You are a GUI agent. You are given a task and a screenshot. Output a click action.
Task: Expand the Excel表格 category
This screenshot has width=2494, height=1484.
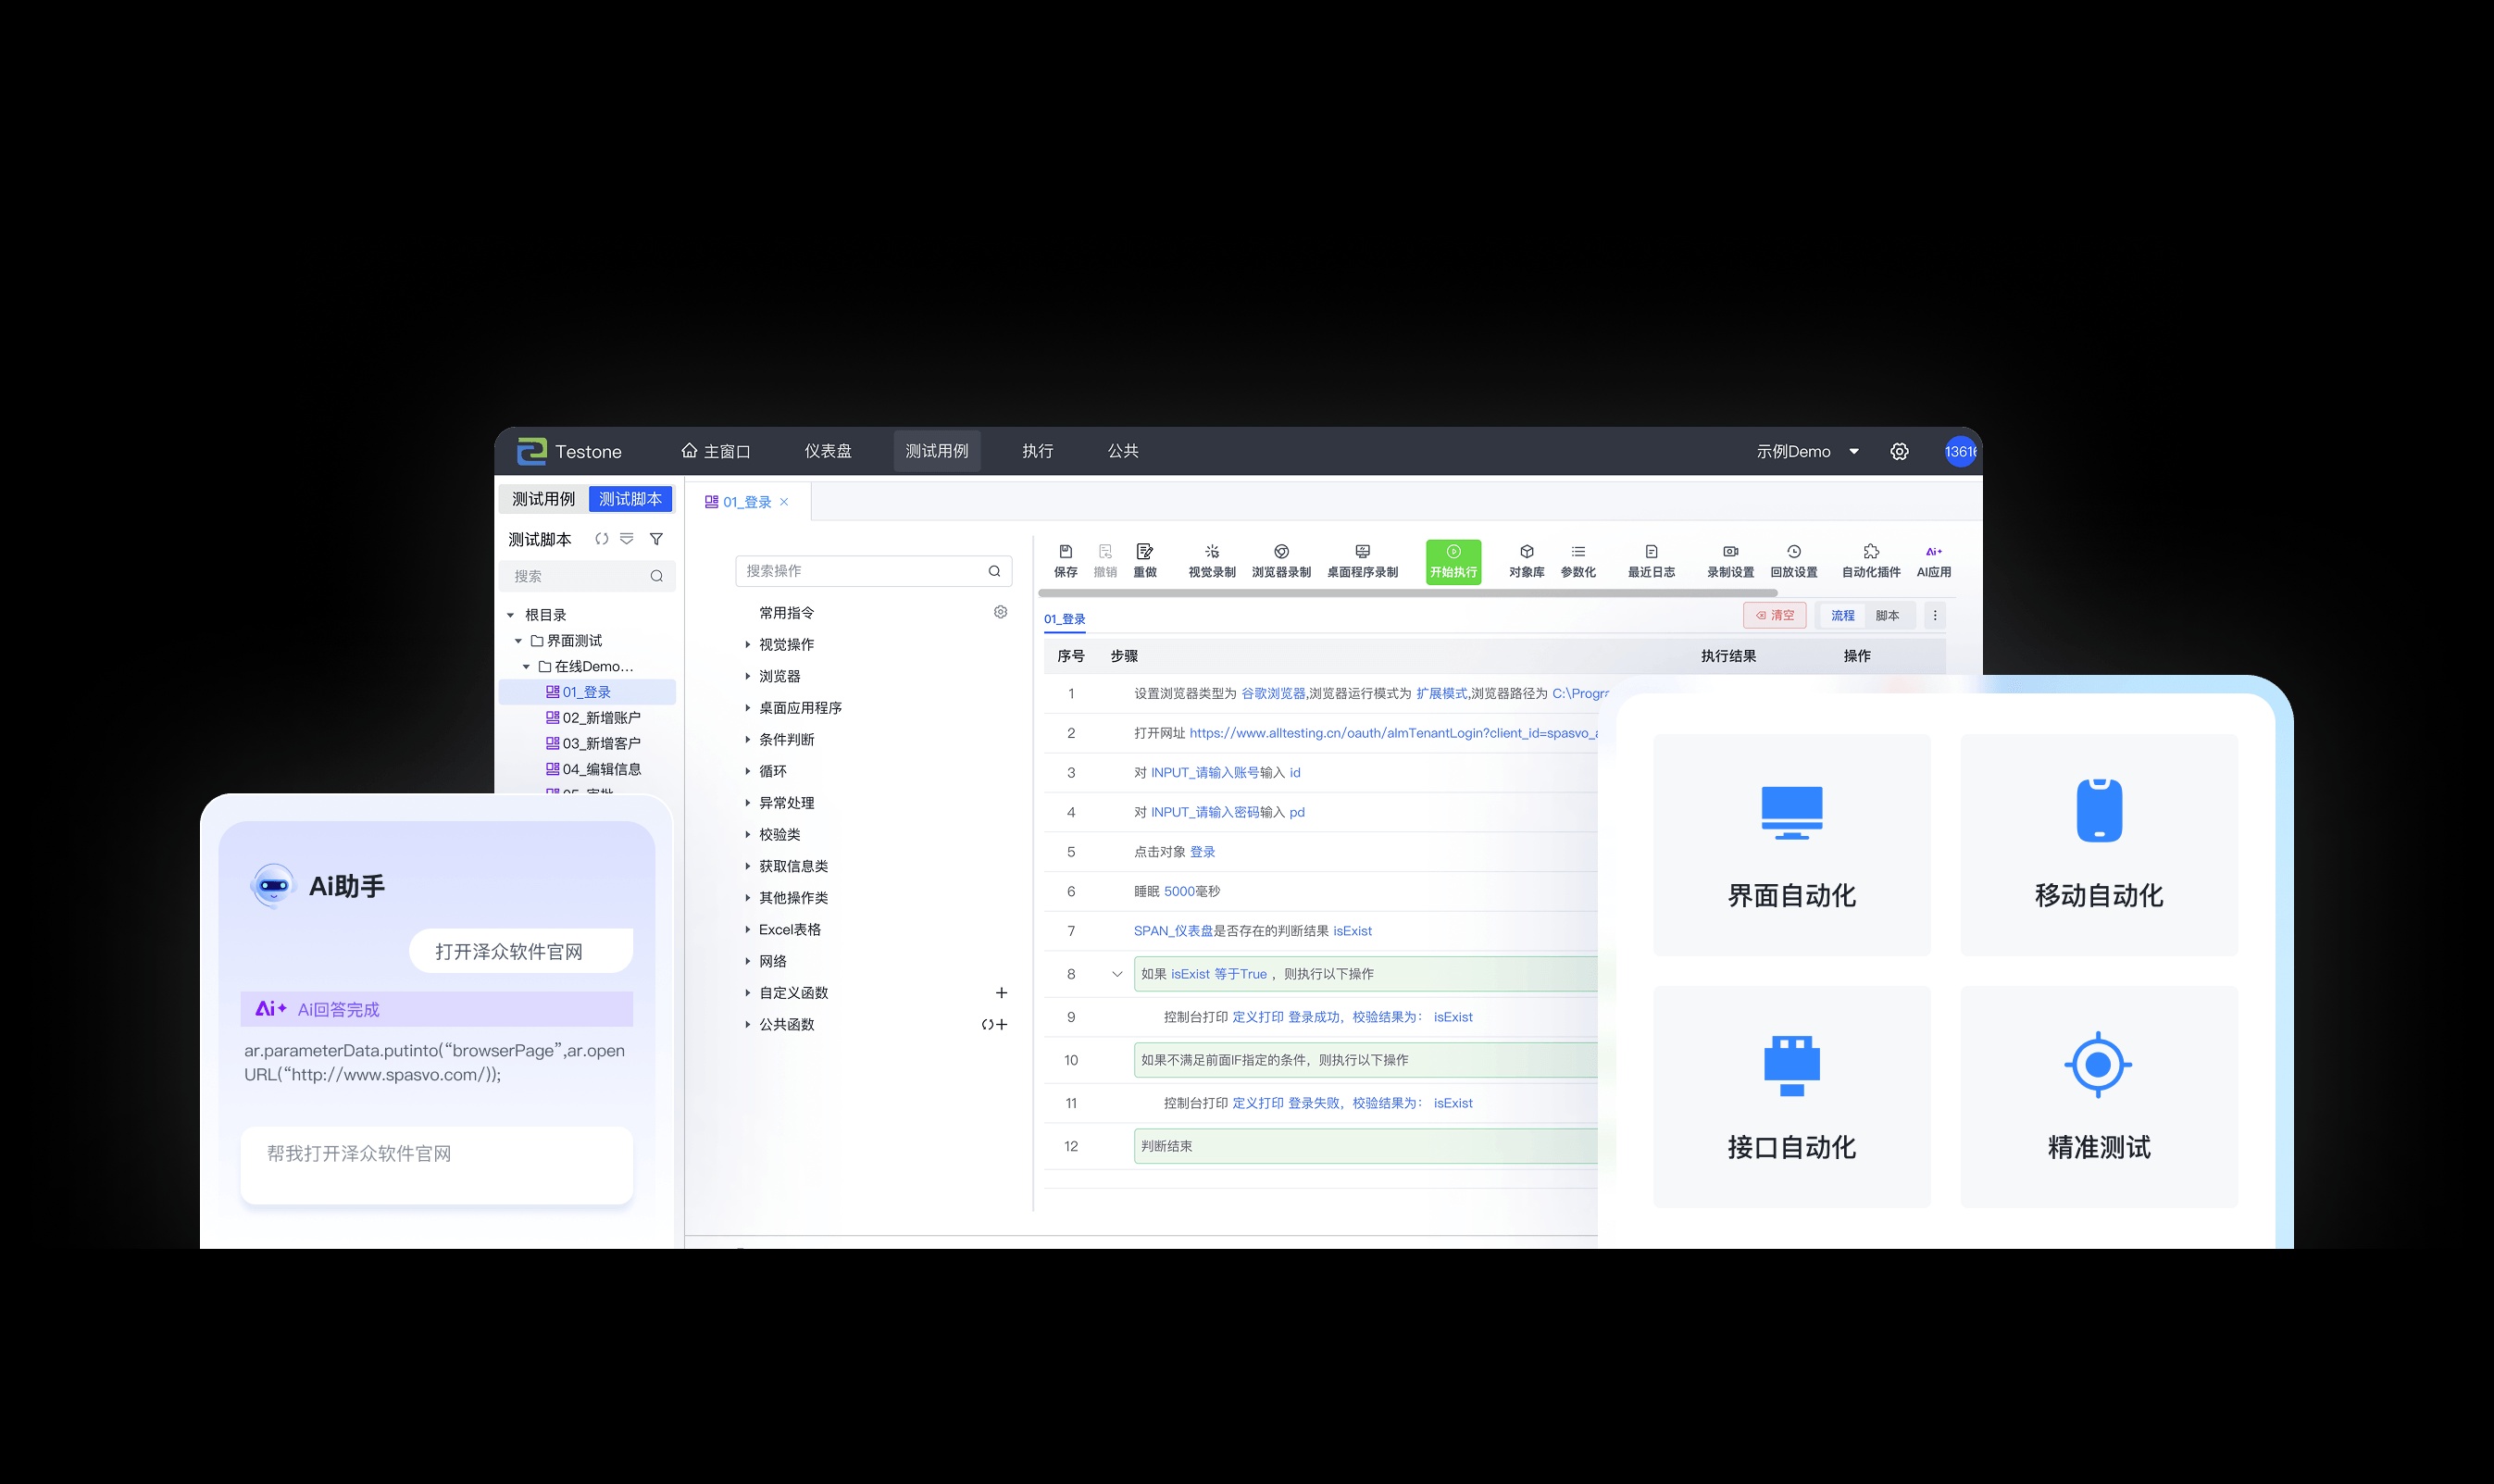[x=747, y=929]
